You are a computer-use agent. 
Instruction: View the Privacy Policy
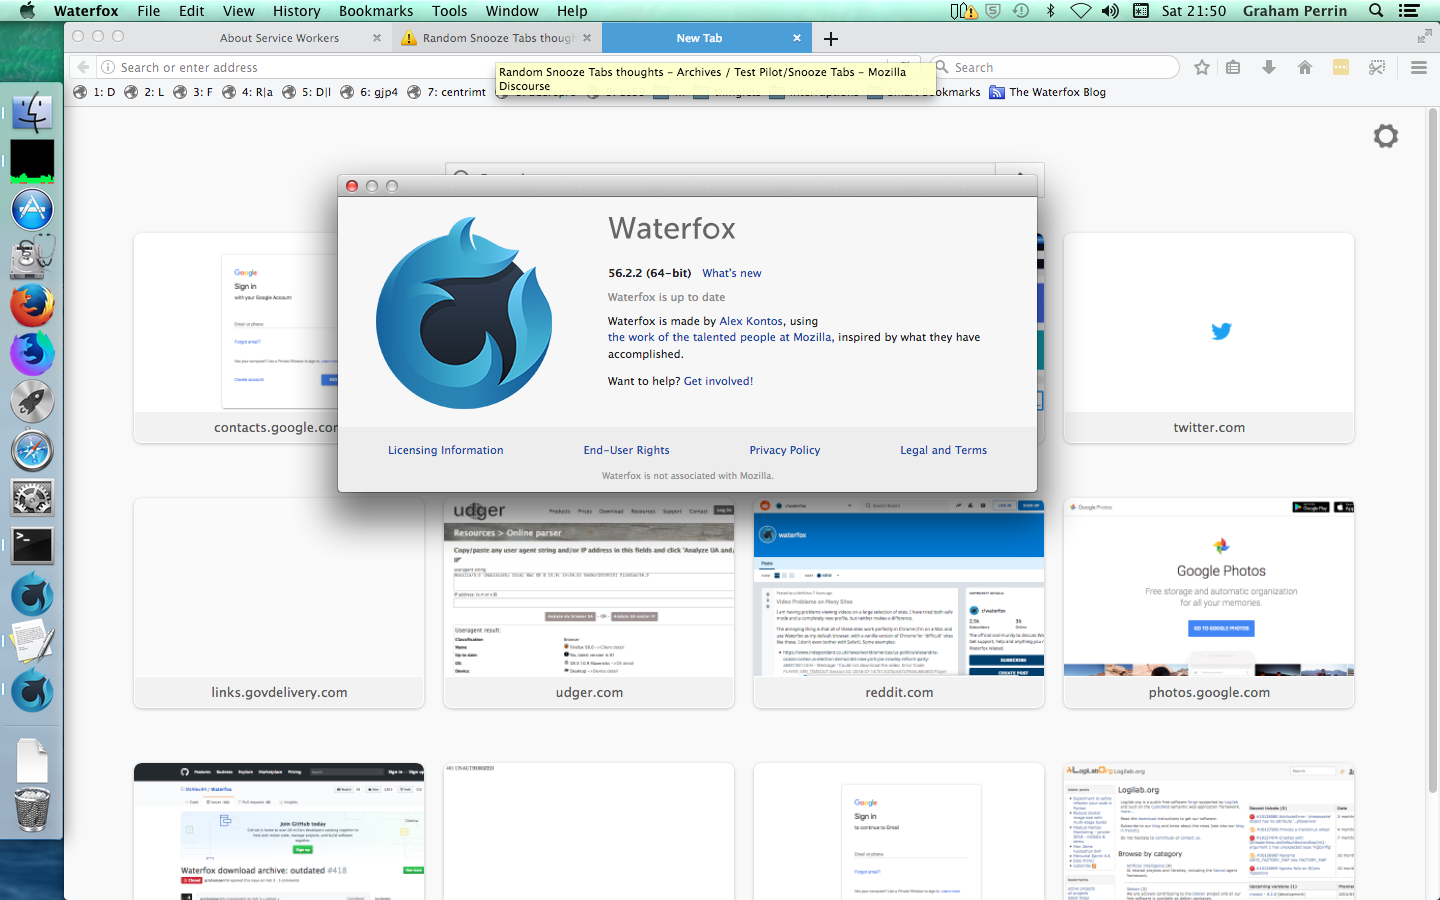(784, 450)
